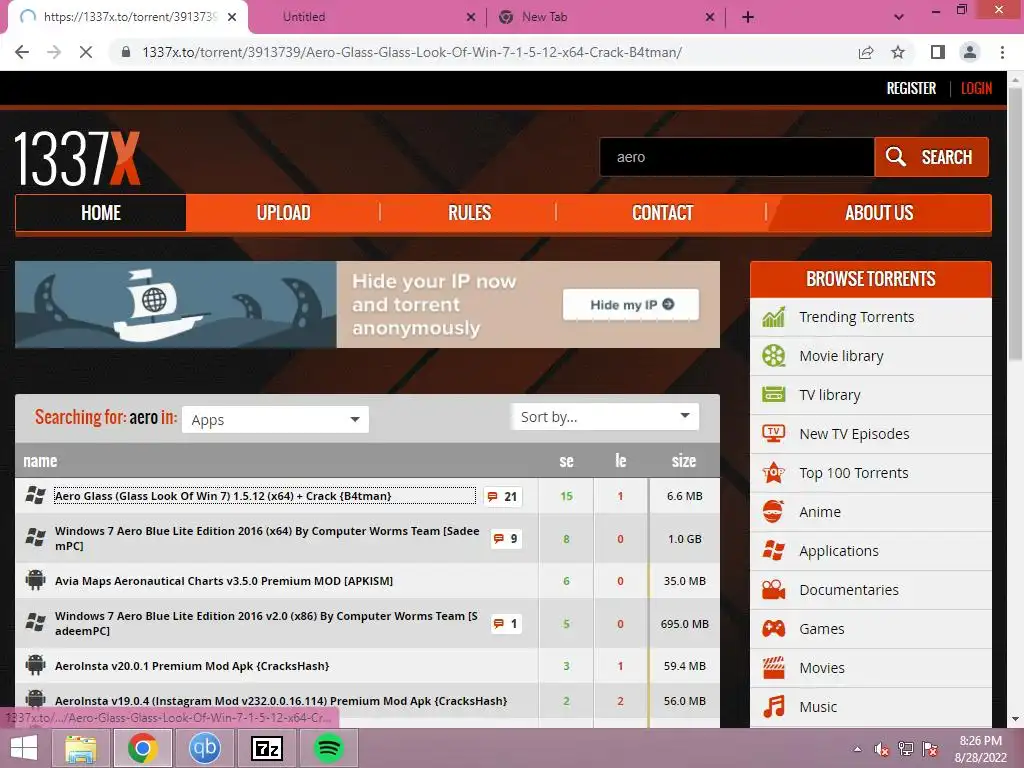Viewport: 1024px width, 768px height.
Task: Open 7-Zip from the taskbar
Action: pyautogui.click(x=266, y=748)
